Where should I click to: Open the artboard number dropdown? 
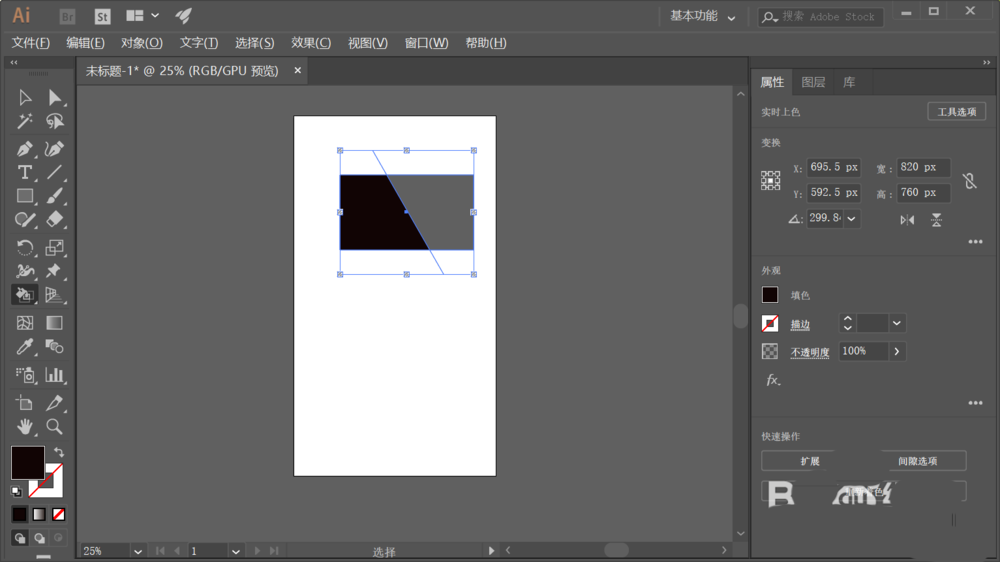click(x=235, y=551)
